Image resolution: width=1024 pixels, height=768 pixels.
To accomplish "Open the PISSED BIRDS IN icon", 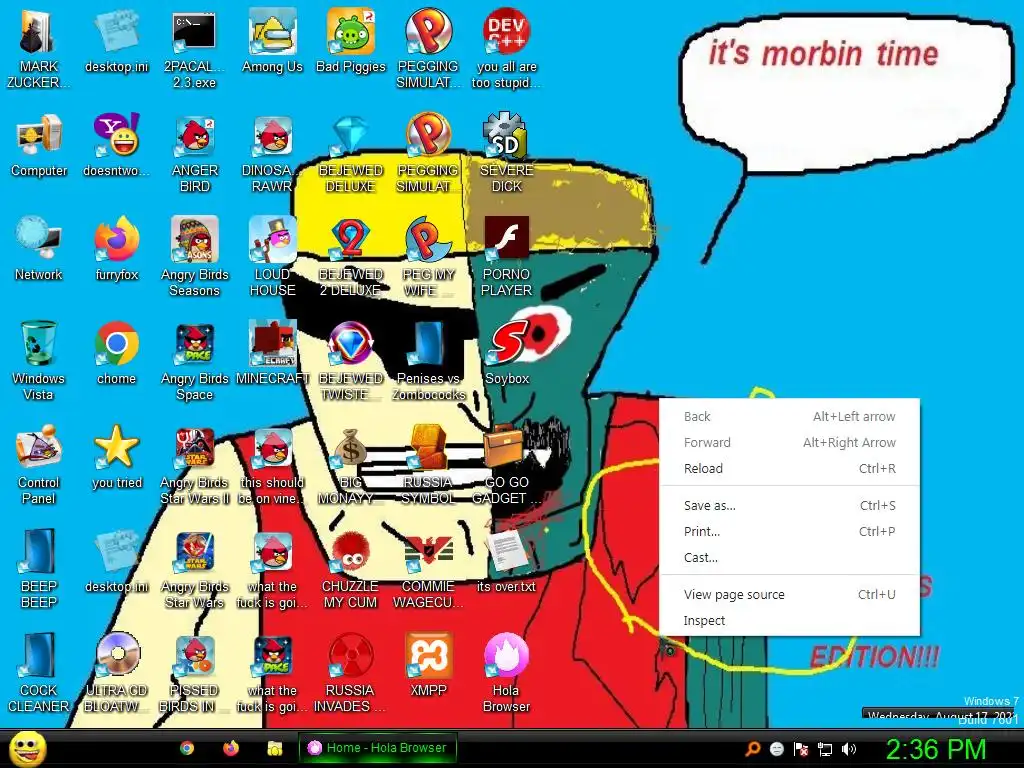I will (x=195, y=672).
